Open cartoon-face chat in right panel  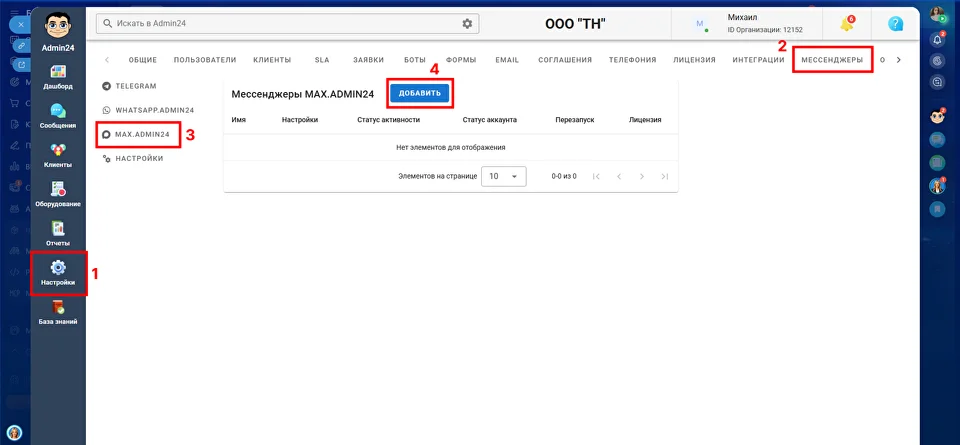pyautogui.click(x=937, y=116)
